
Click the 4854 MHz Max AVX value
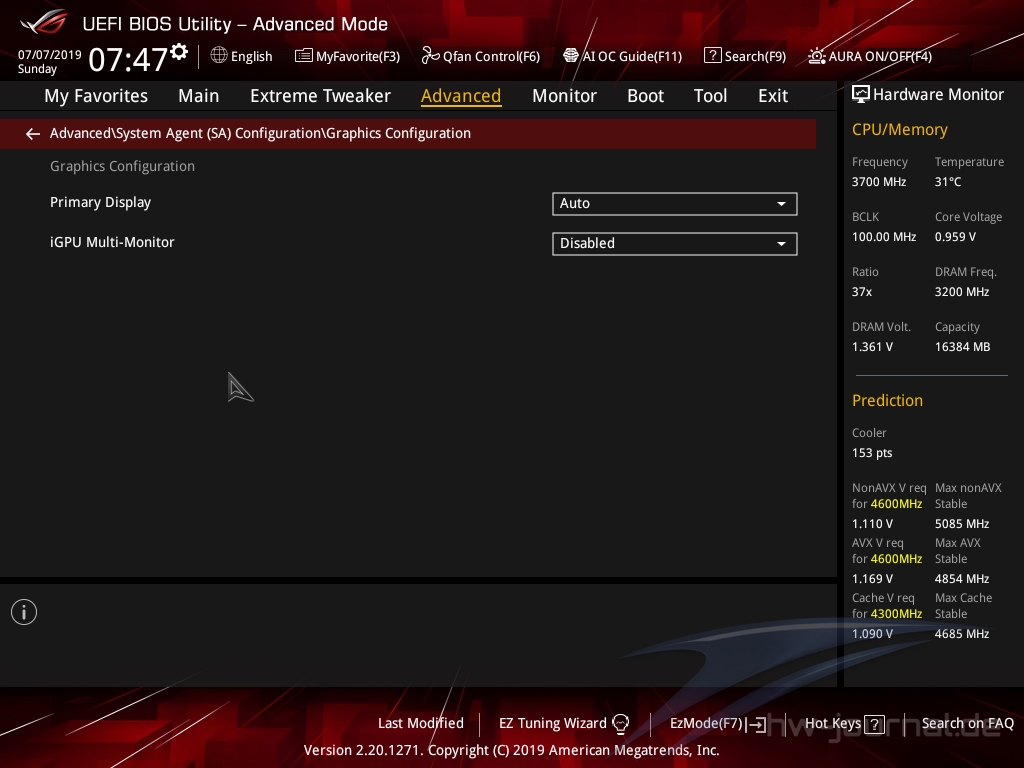[961, 579]
